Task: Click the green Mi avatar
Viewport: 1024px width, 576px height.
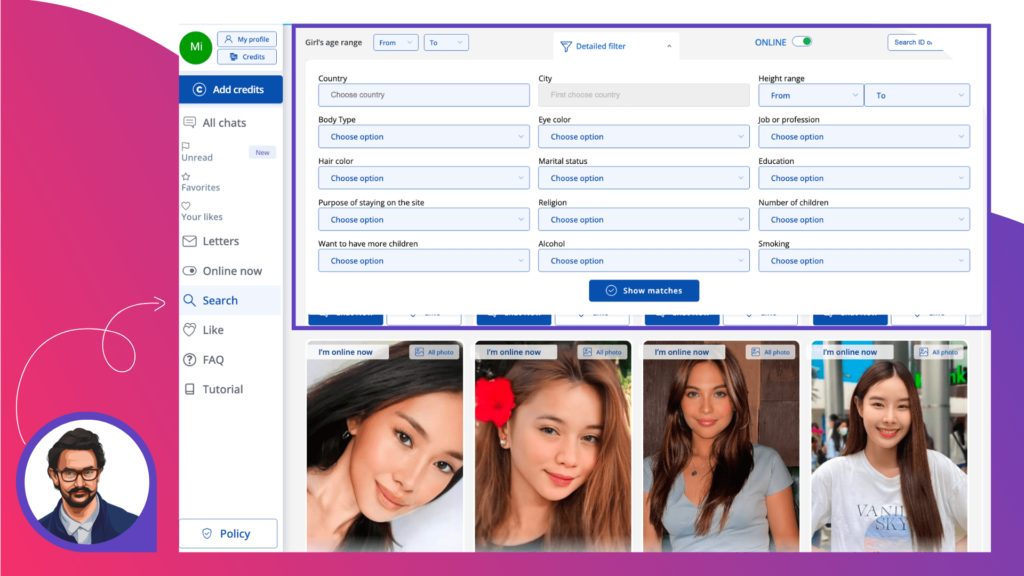Action: tap(196, 47)
